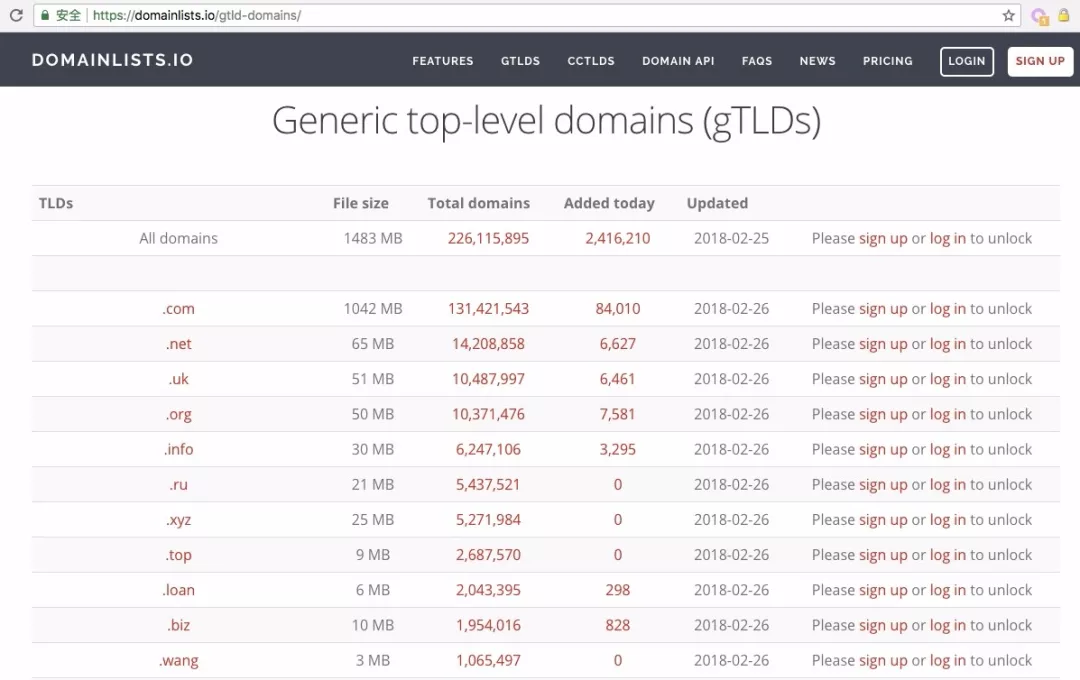The height and width of the screenshot is (680, 1080).
Task: Click "log in" link in the .net row
Action: coord(947,344)
